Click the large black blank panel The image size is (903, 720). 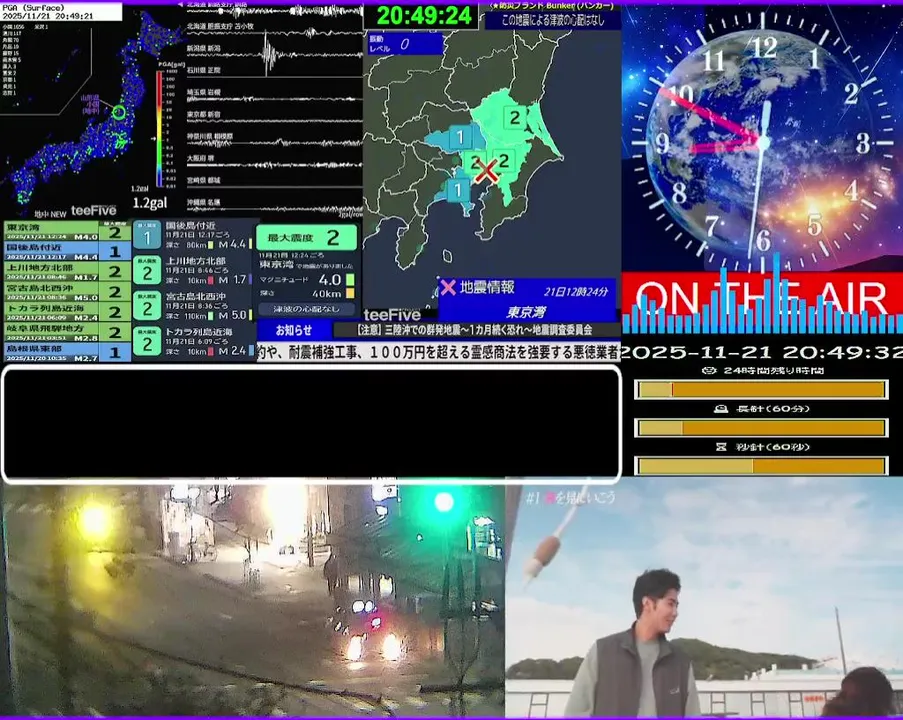312,423
